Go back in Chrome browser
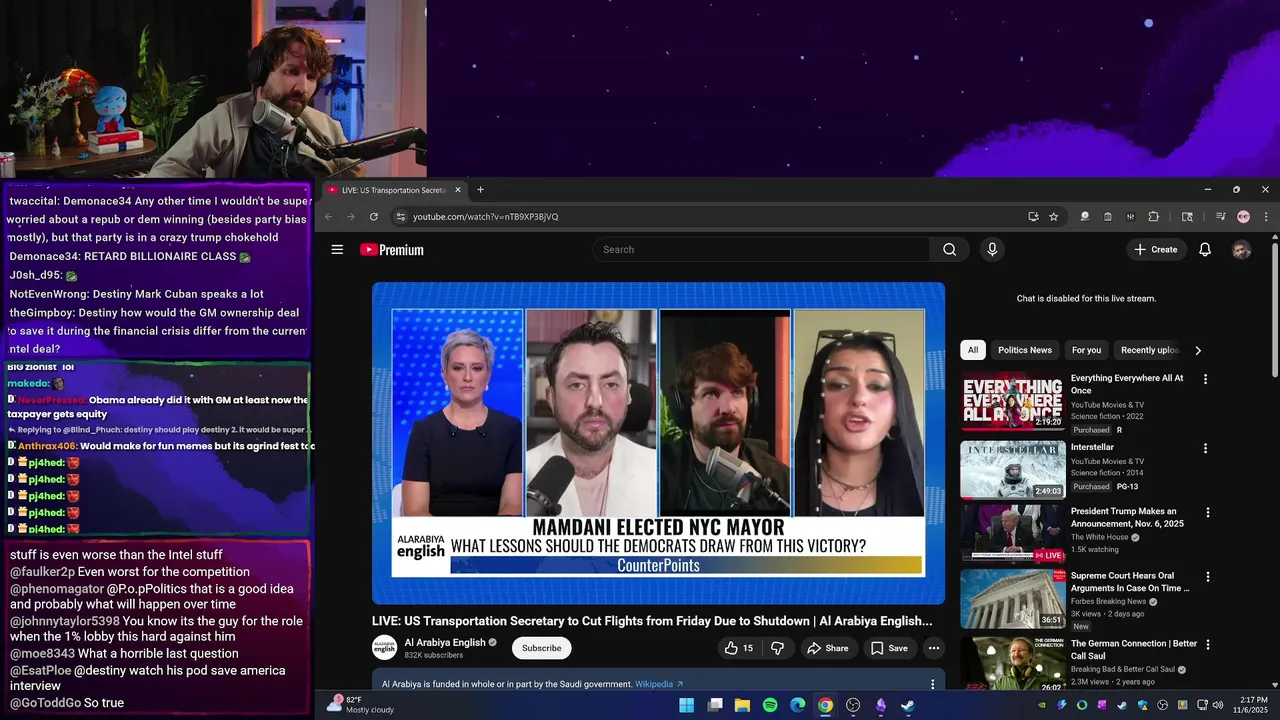The height and width of the screenshot is (720, 1280). [x=328, y=217]
